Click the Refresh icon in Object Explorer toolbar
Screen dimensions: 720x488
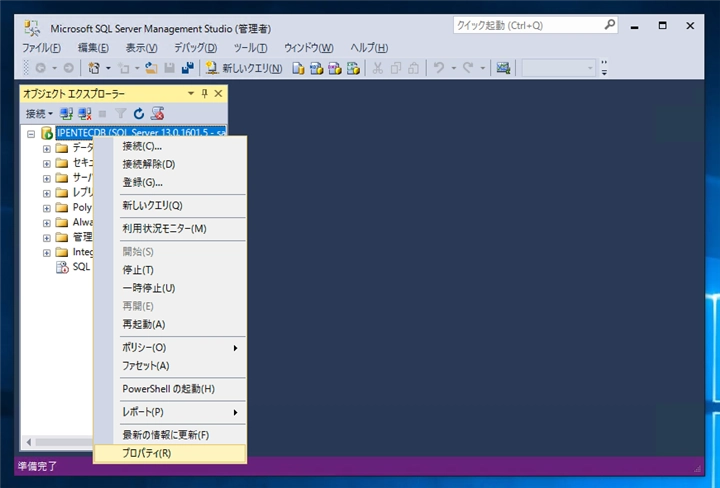[x=139, y=113]
